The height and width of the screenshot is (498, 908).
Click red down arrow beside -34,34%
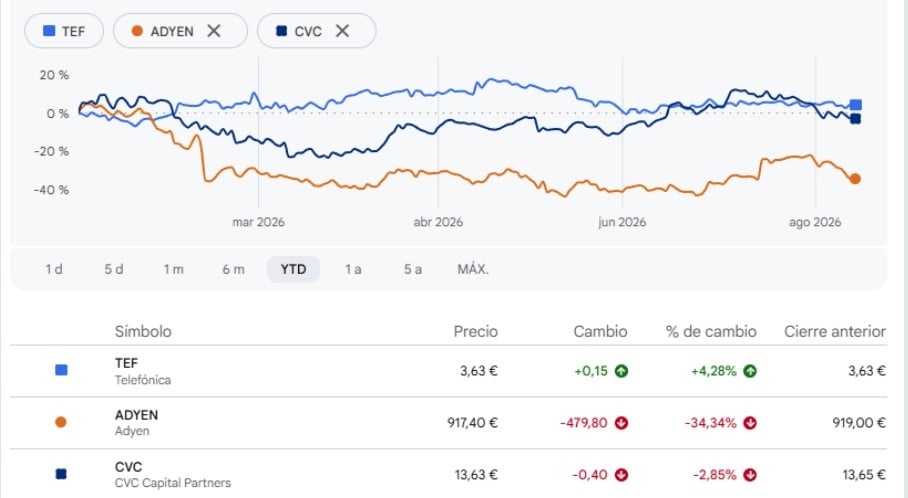[x=750, y=423]
